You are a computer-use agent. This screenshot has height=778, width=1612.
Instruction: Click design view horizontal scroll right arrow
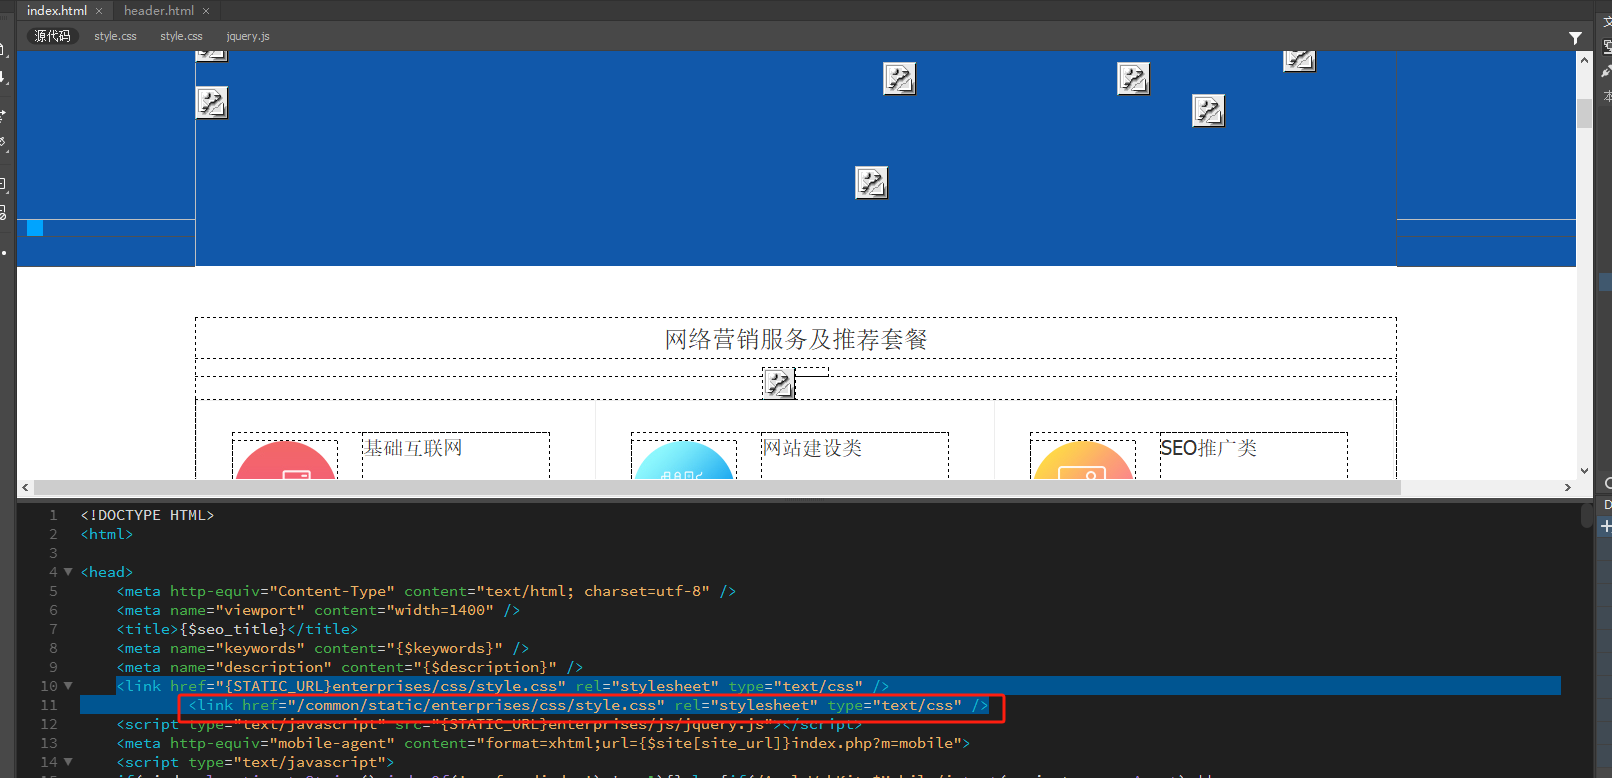click(x=1568, y=488)
